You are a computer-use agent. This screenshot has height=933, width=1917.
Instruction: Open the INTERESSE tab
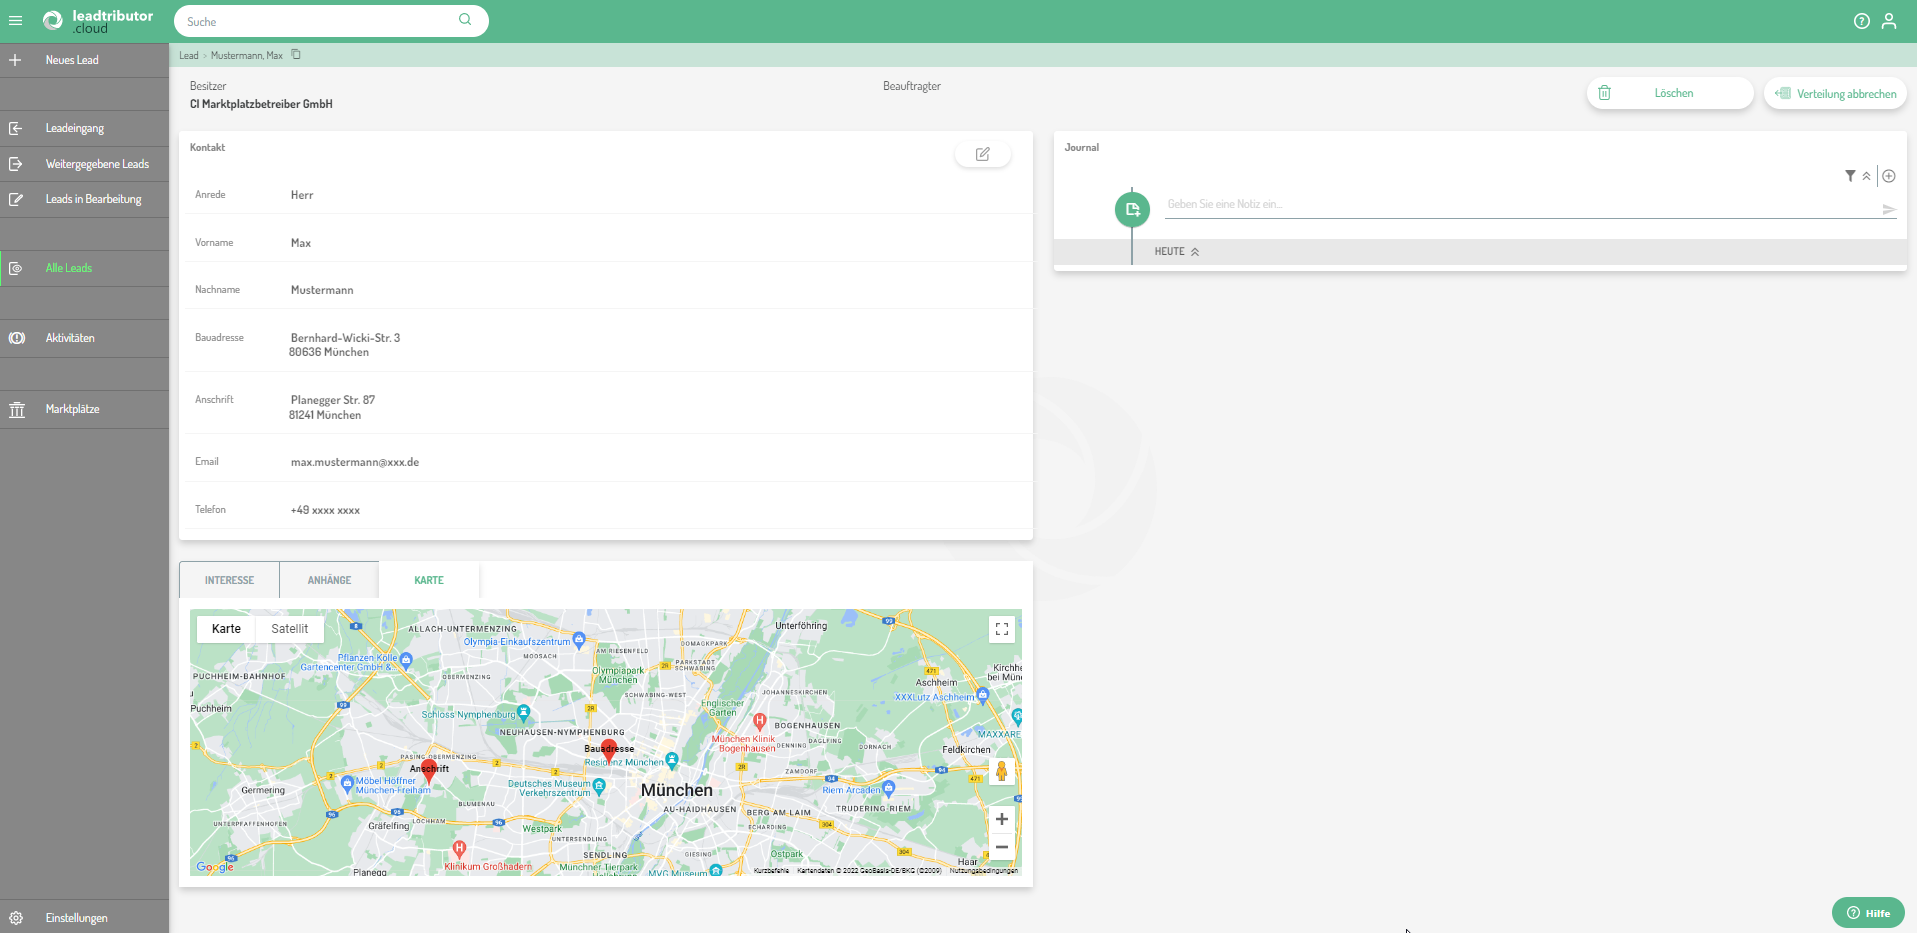point(229,580)
